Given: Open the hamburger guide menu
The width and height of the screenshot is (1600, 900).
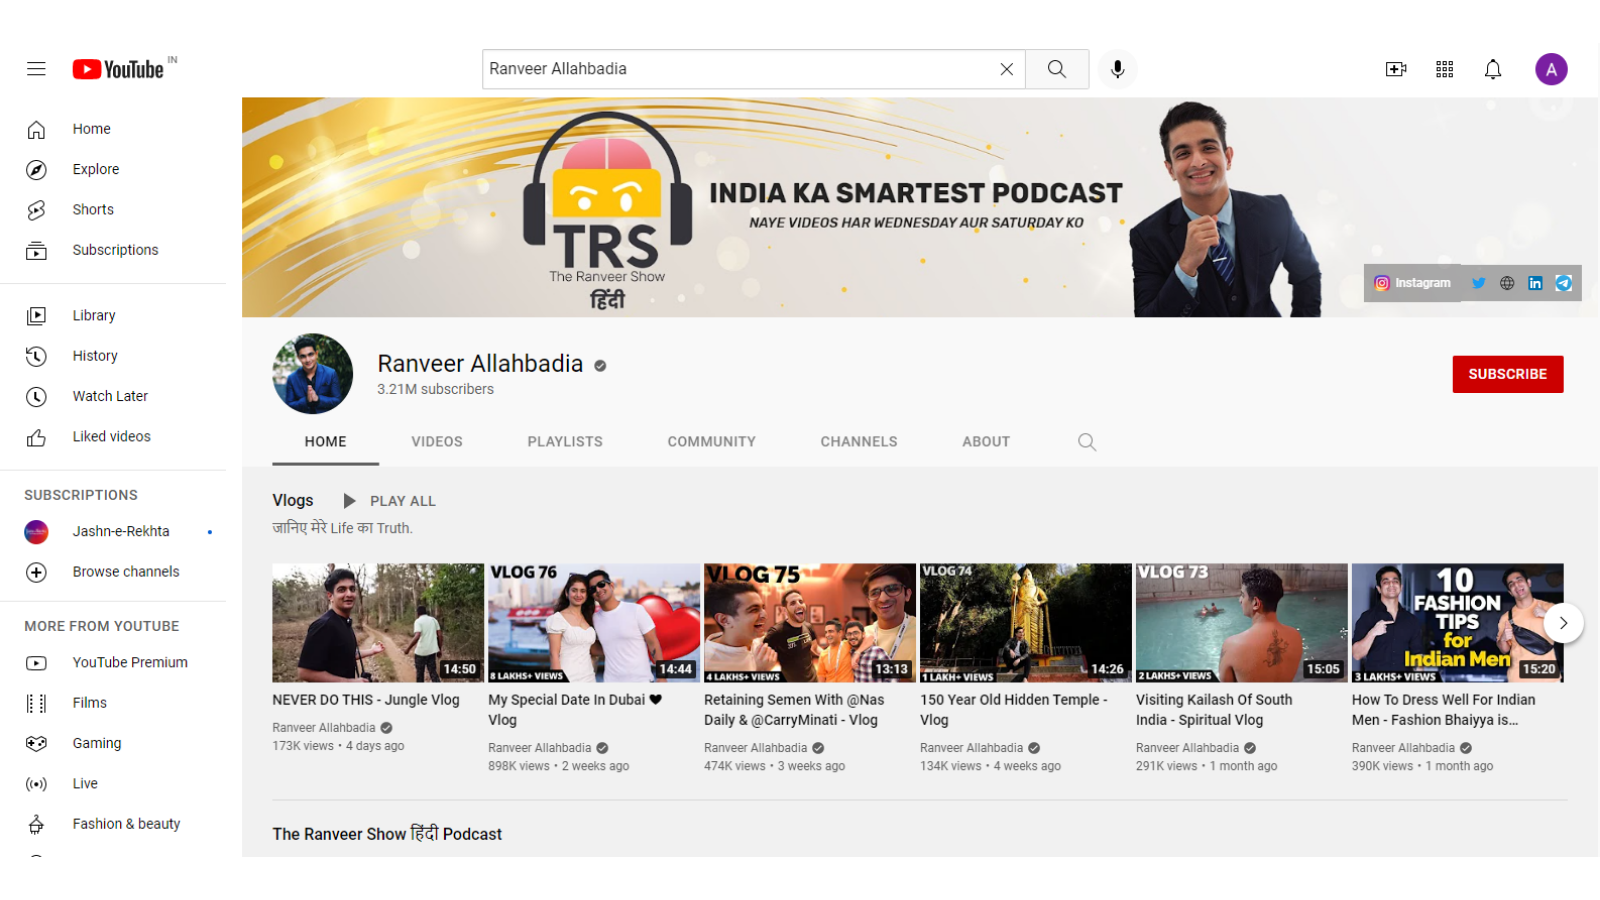Looking at the screenshot, I should coord(36,69).
